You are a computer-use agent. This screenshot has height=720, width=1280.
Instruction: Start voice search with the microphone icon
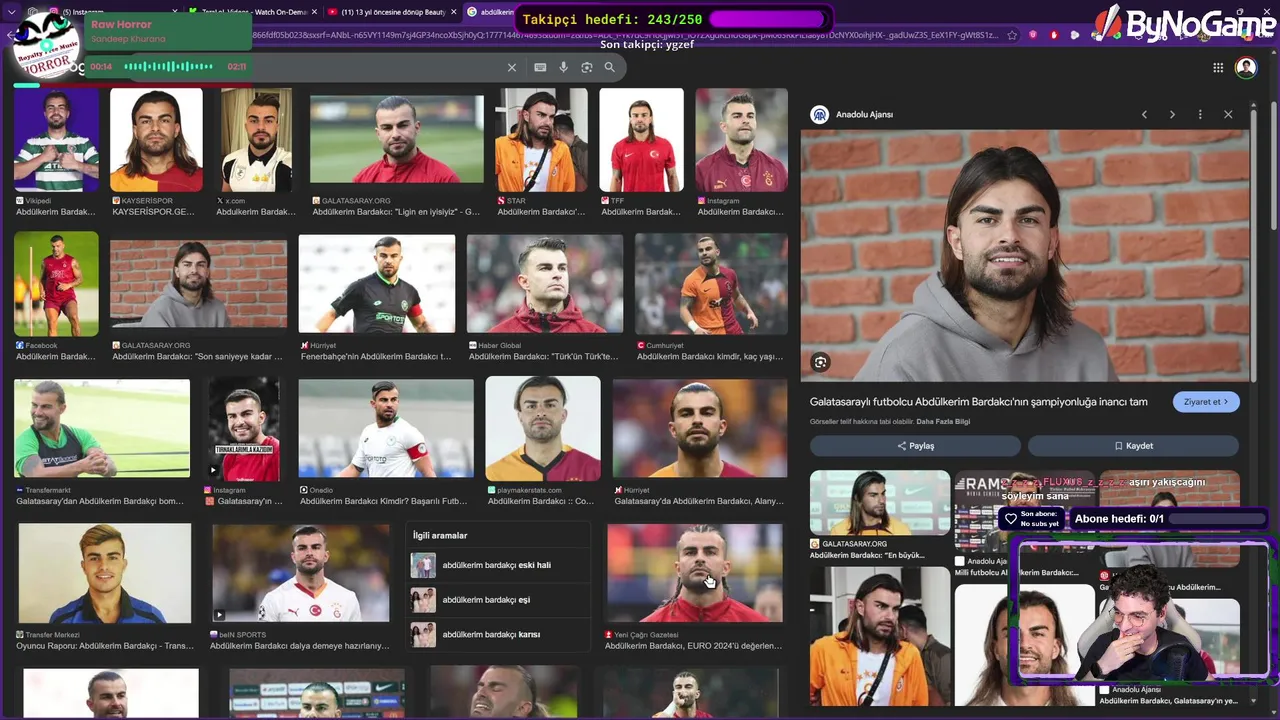564,67
